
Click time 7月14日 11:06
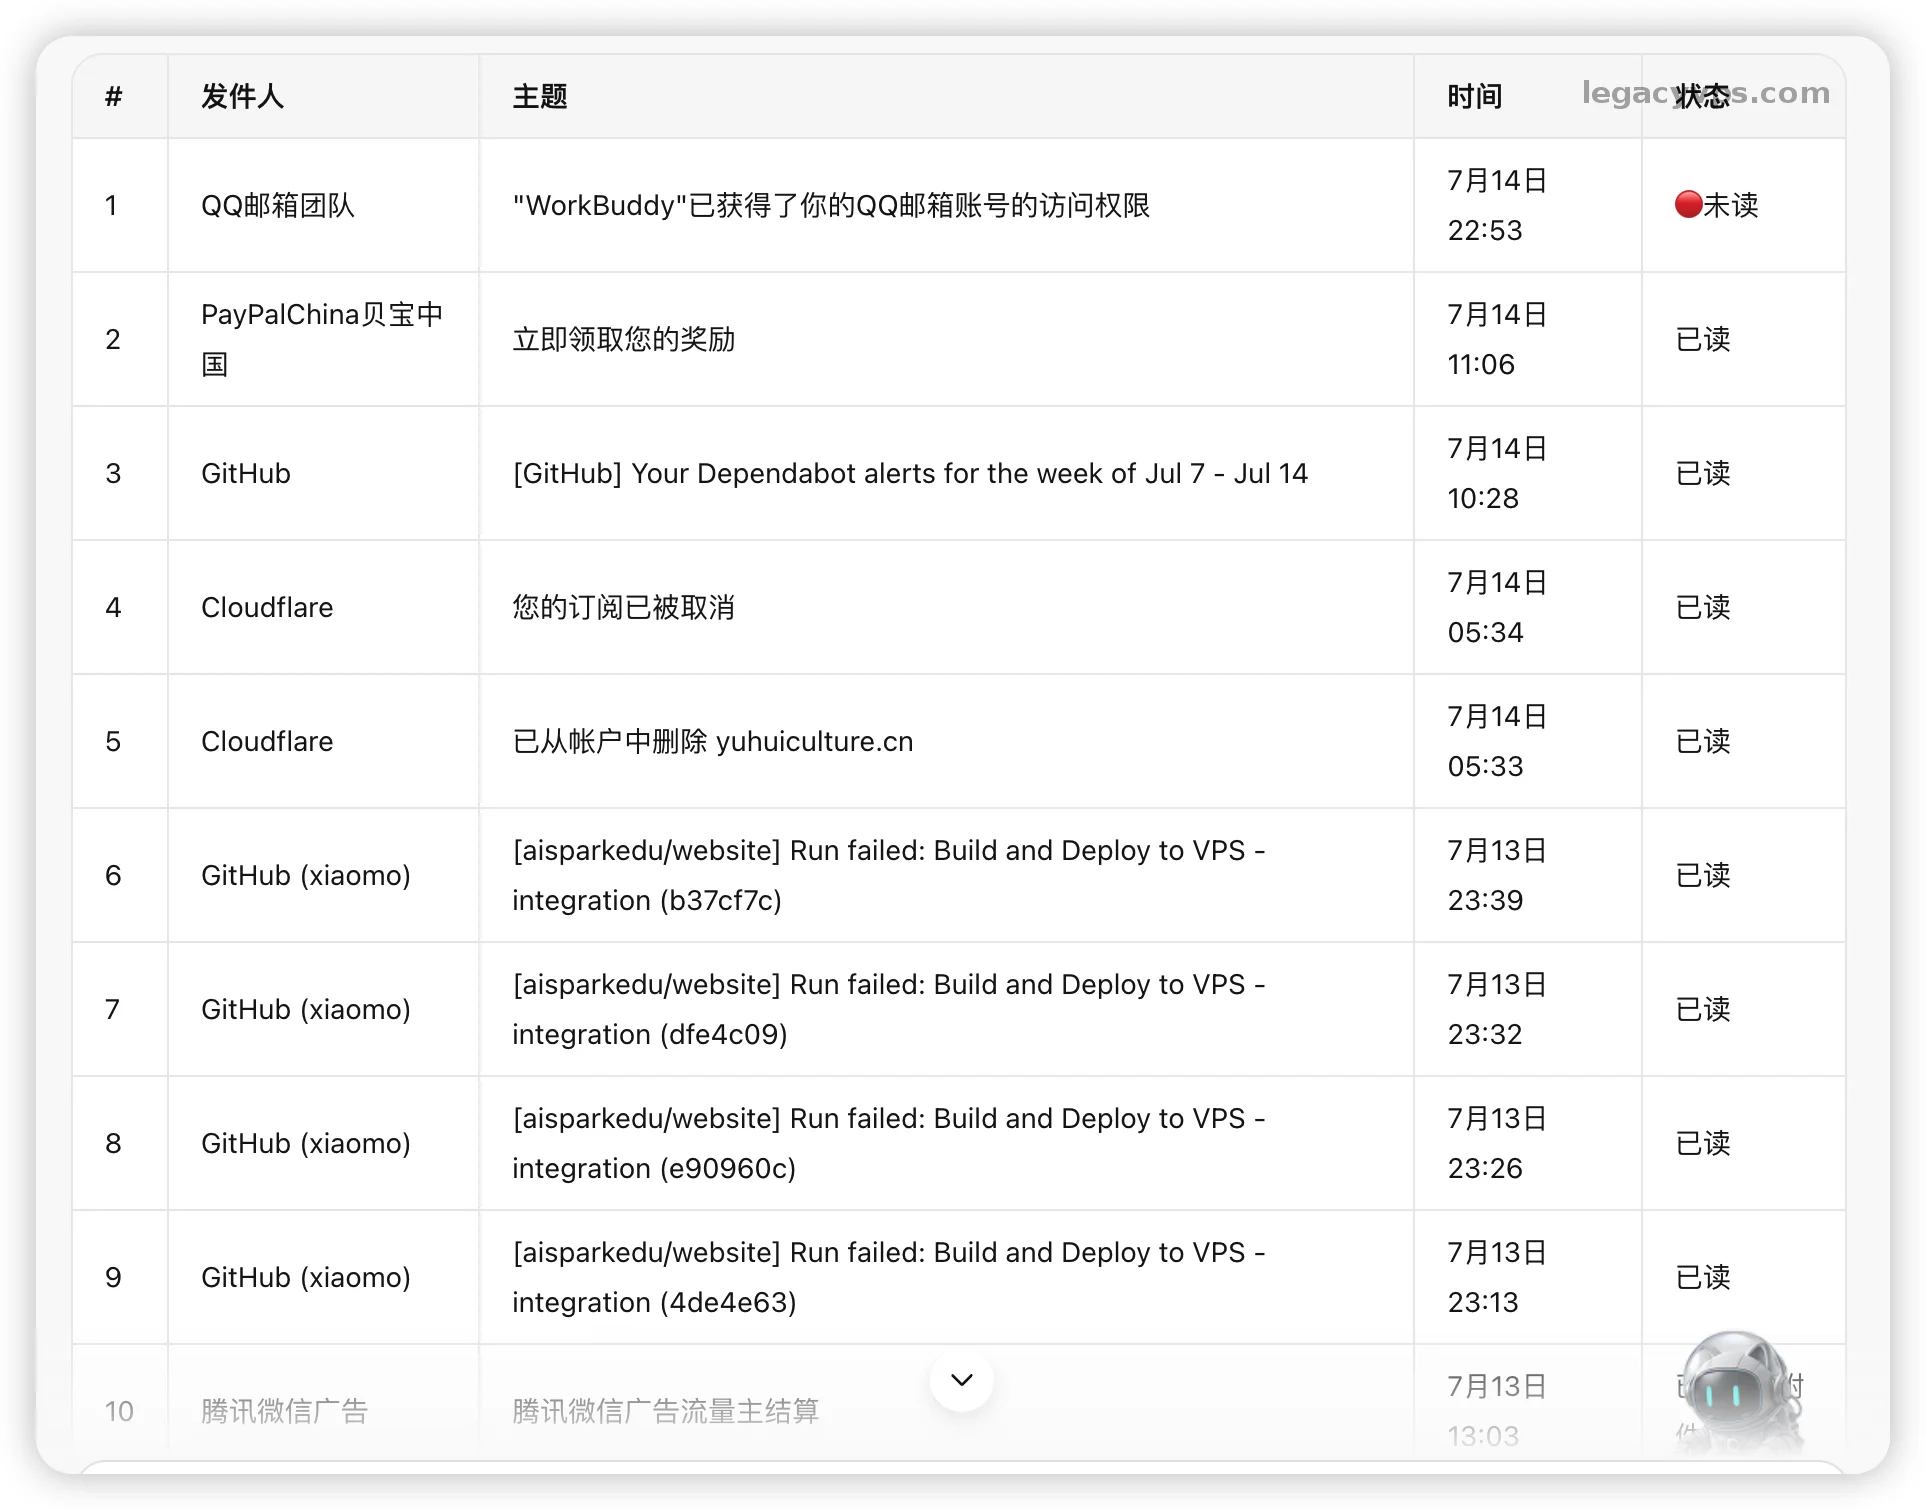point(1497,339)
